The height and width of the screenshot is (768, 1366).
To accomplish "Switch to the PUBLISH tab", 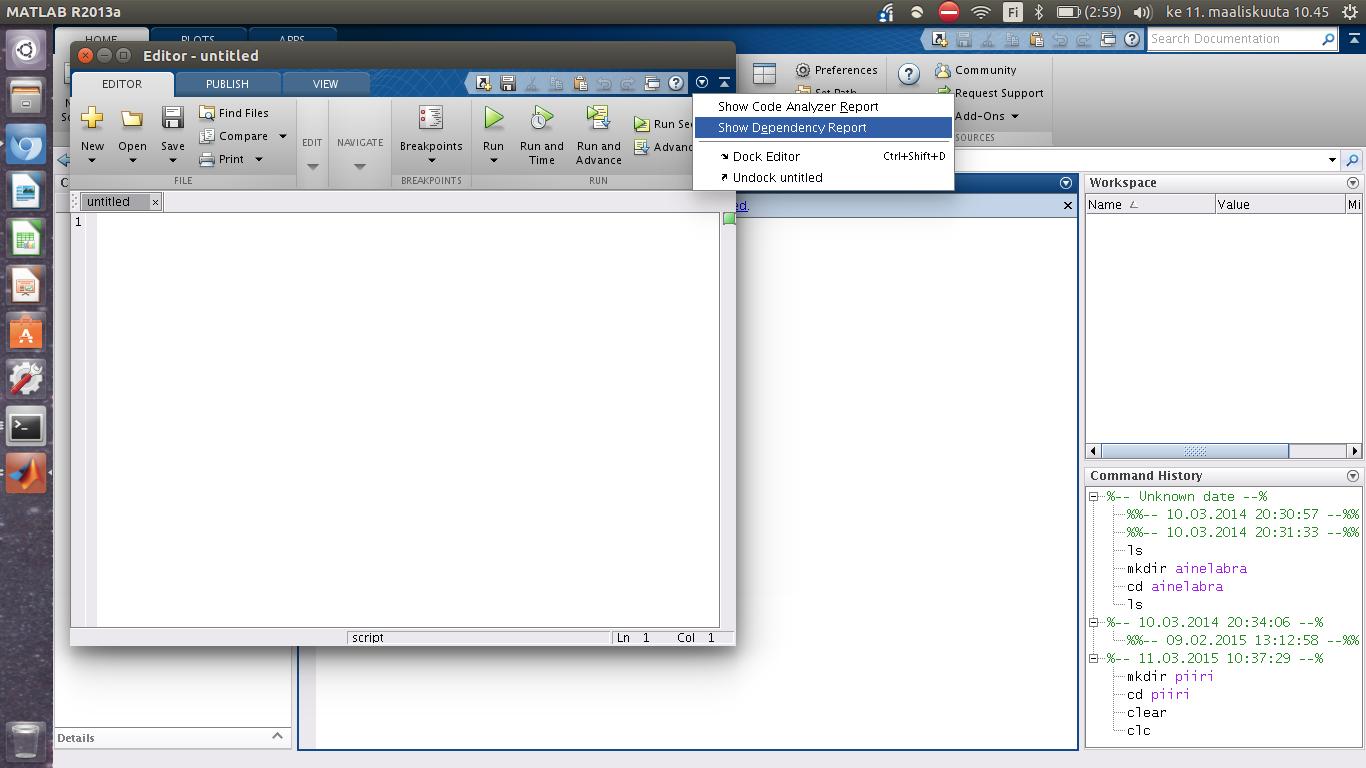I will pyautogui.click(x=227, y=84).
